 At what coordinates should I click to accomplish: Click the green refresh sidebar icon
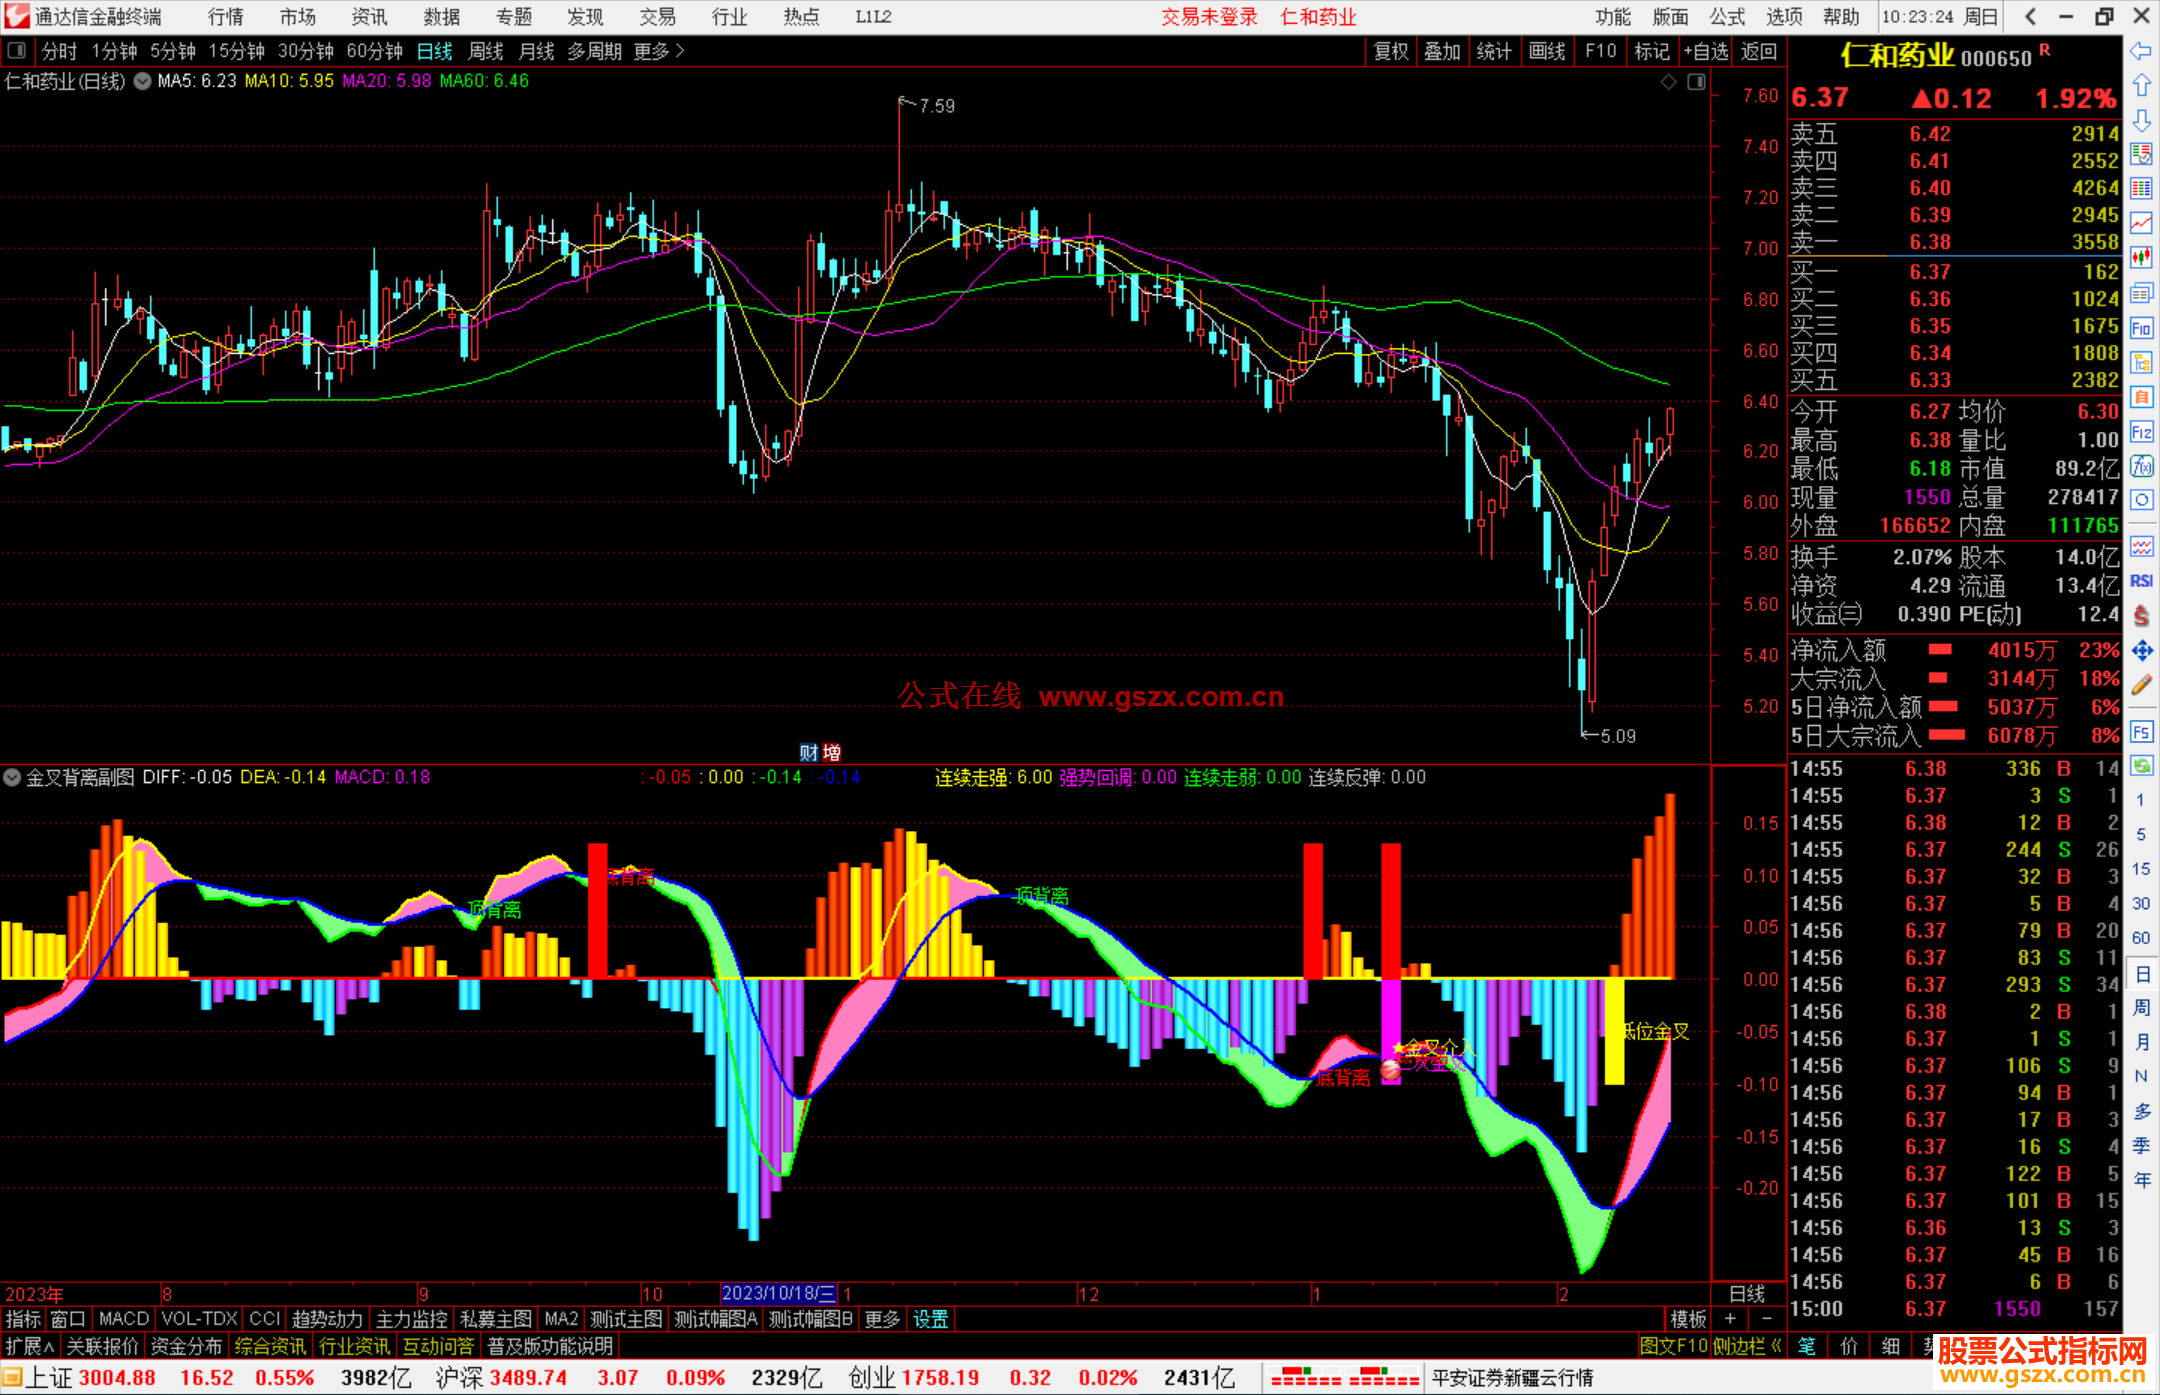point(2141,766)
